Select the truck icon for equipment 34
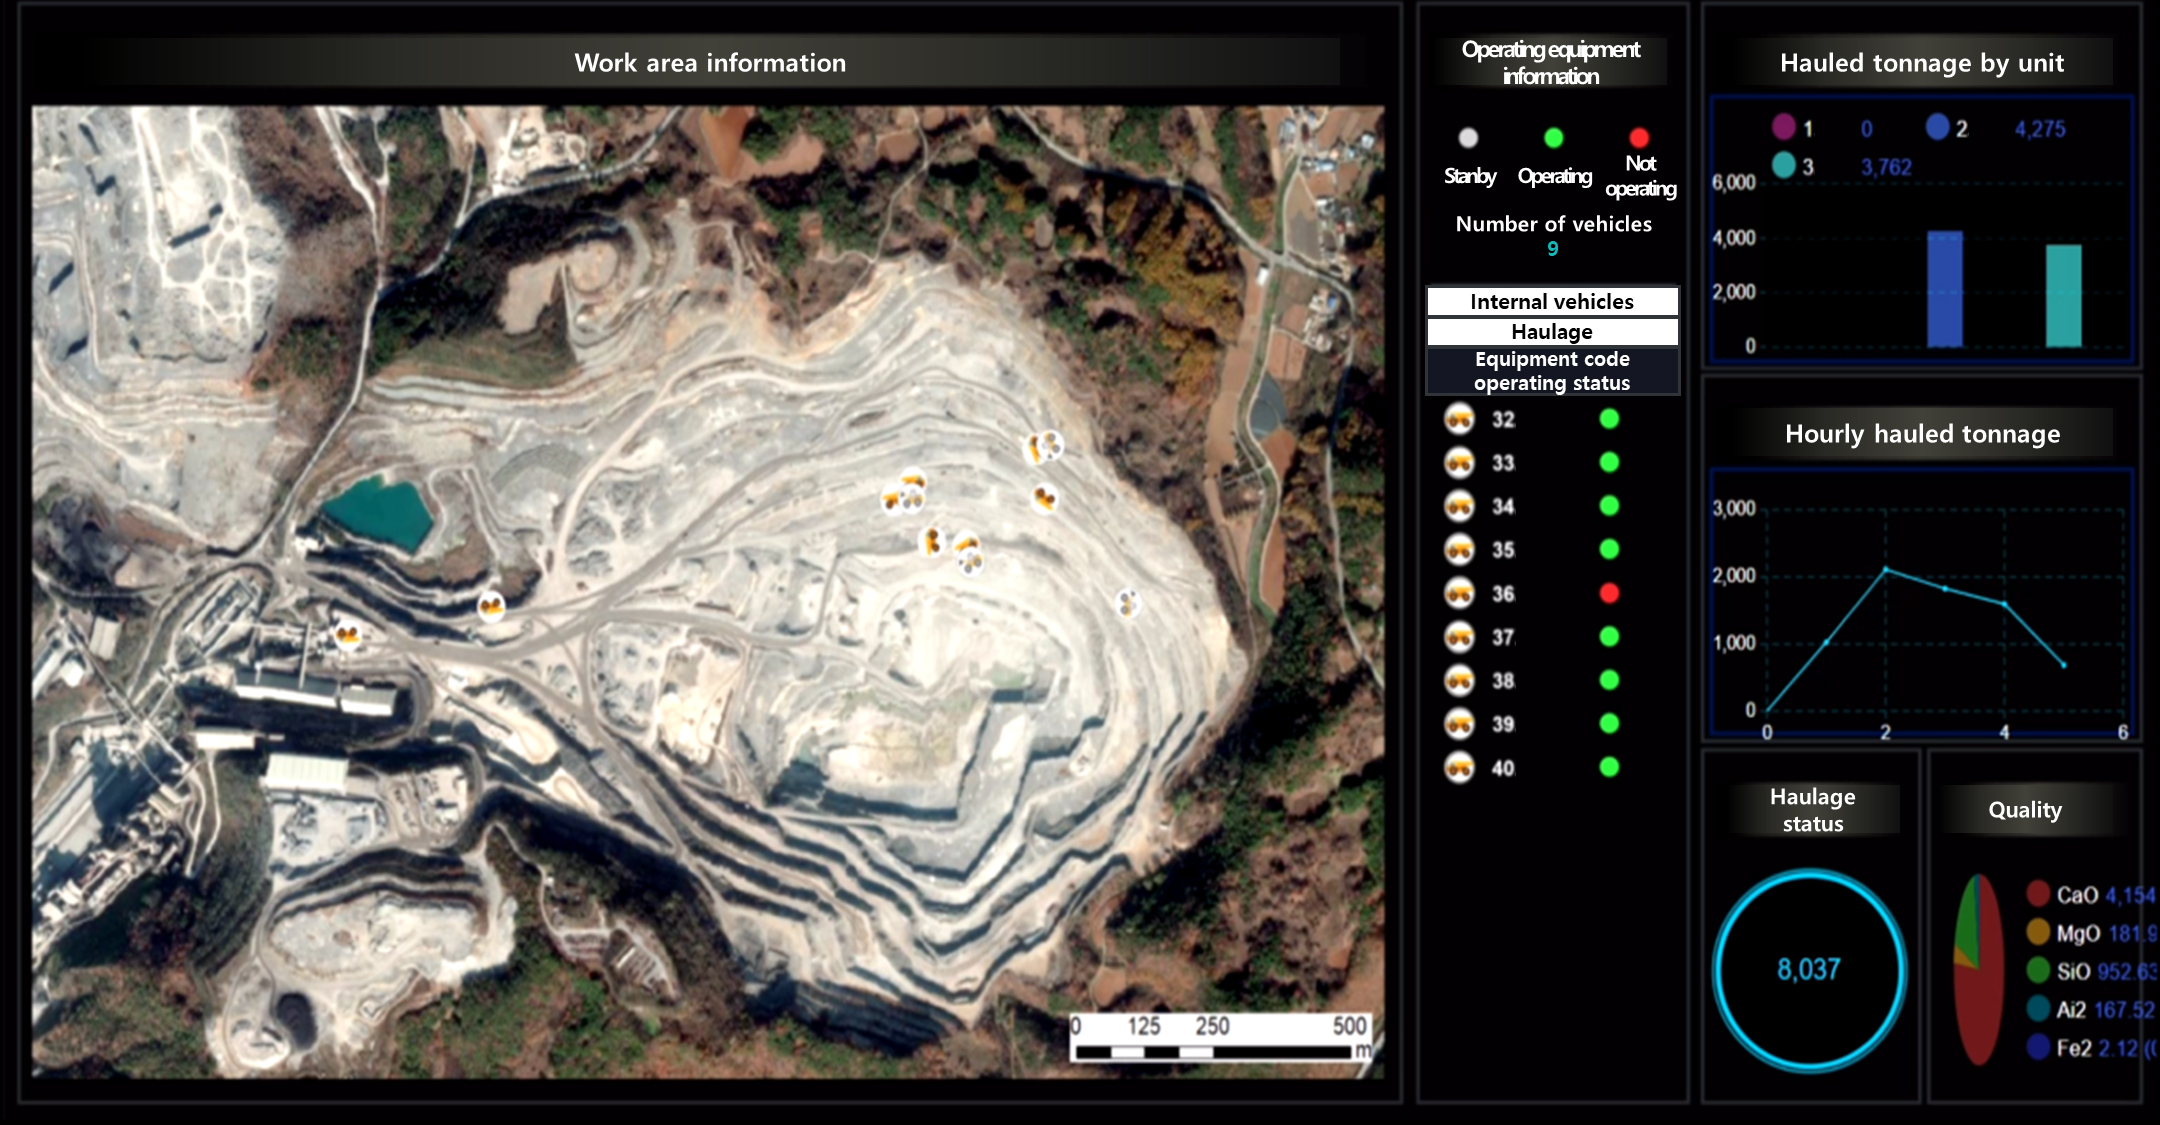 tap(1459, 506)
